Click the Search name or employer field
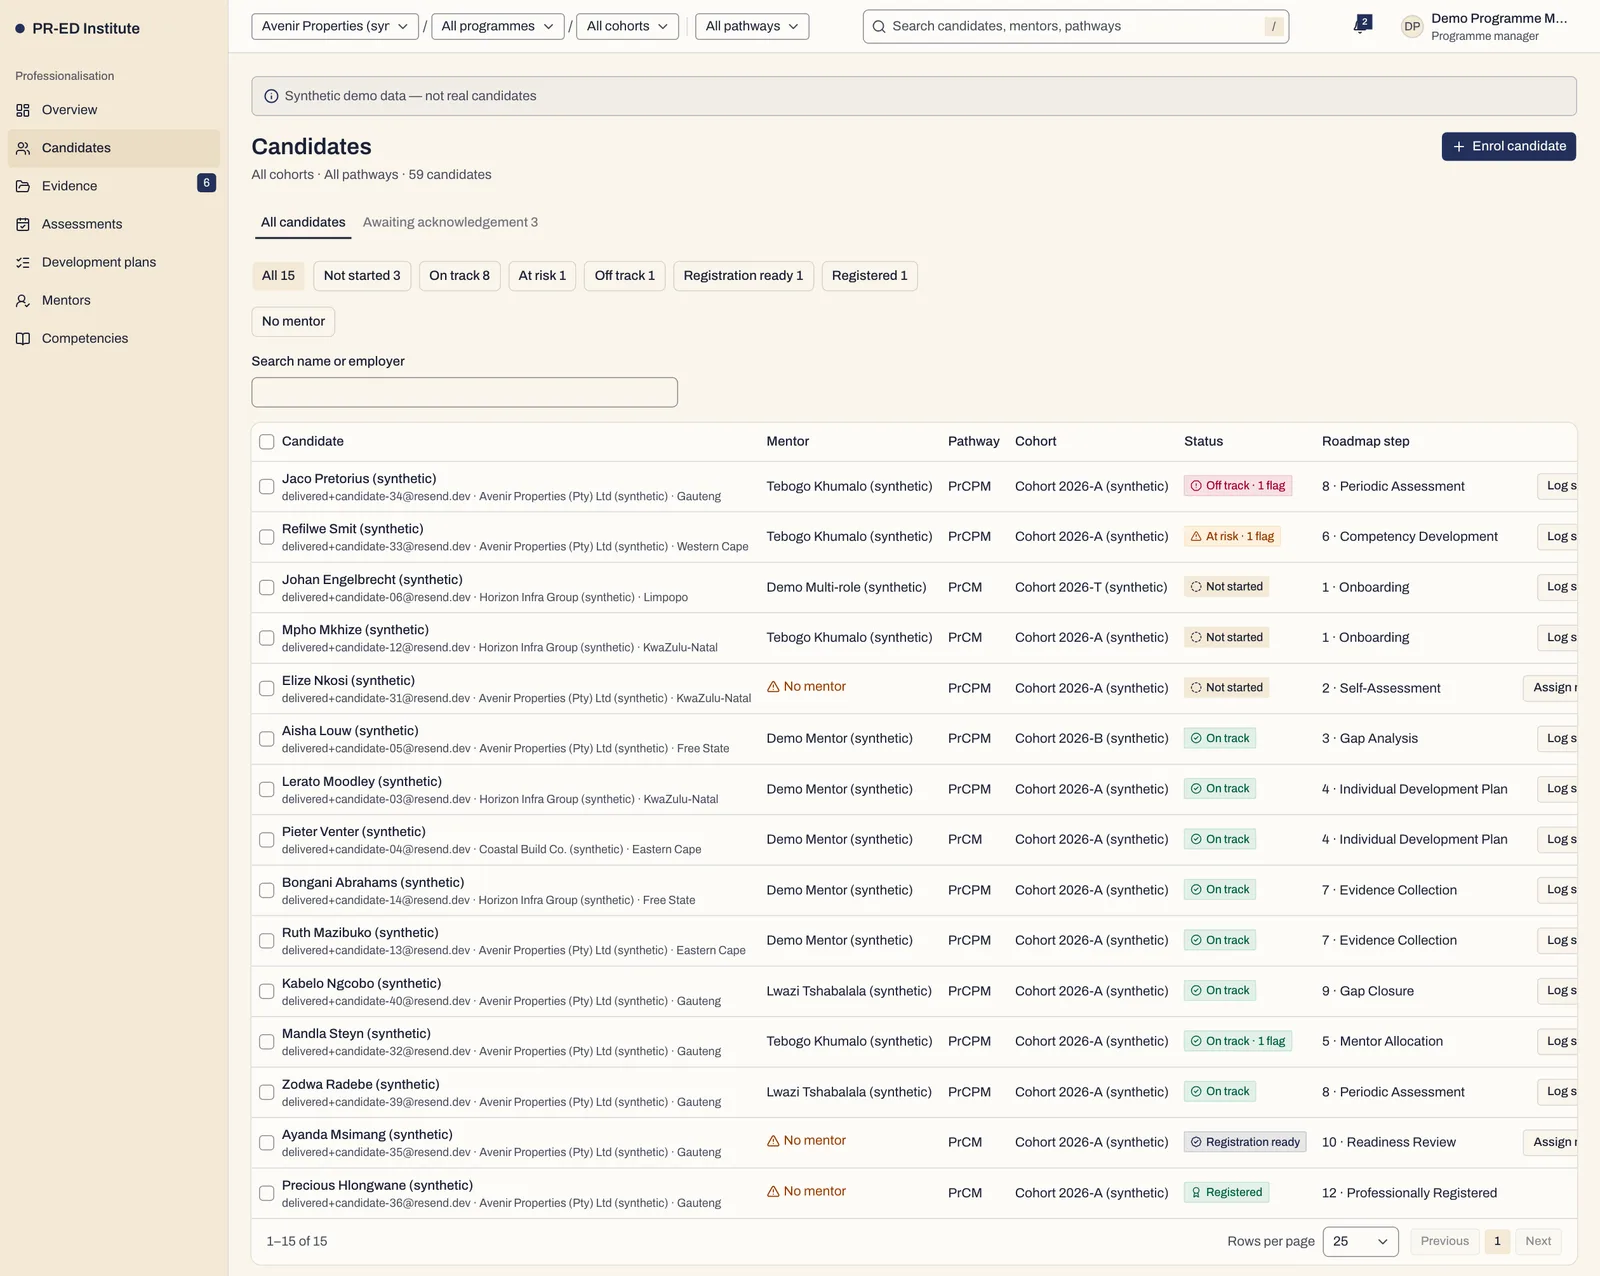Screen dimensions: 1600x1276 click(x=465, y=392)
